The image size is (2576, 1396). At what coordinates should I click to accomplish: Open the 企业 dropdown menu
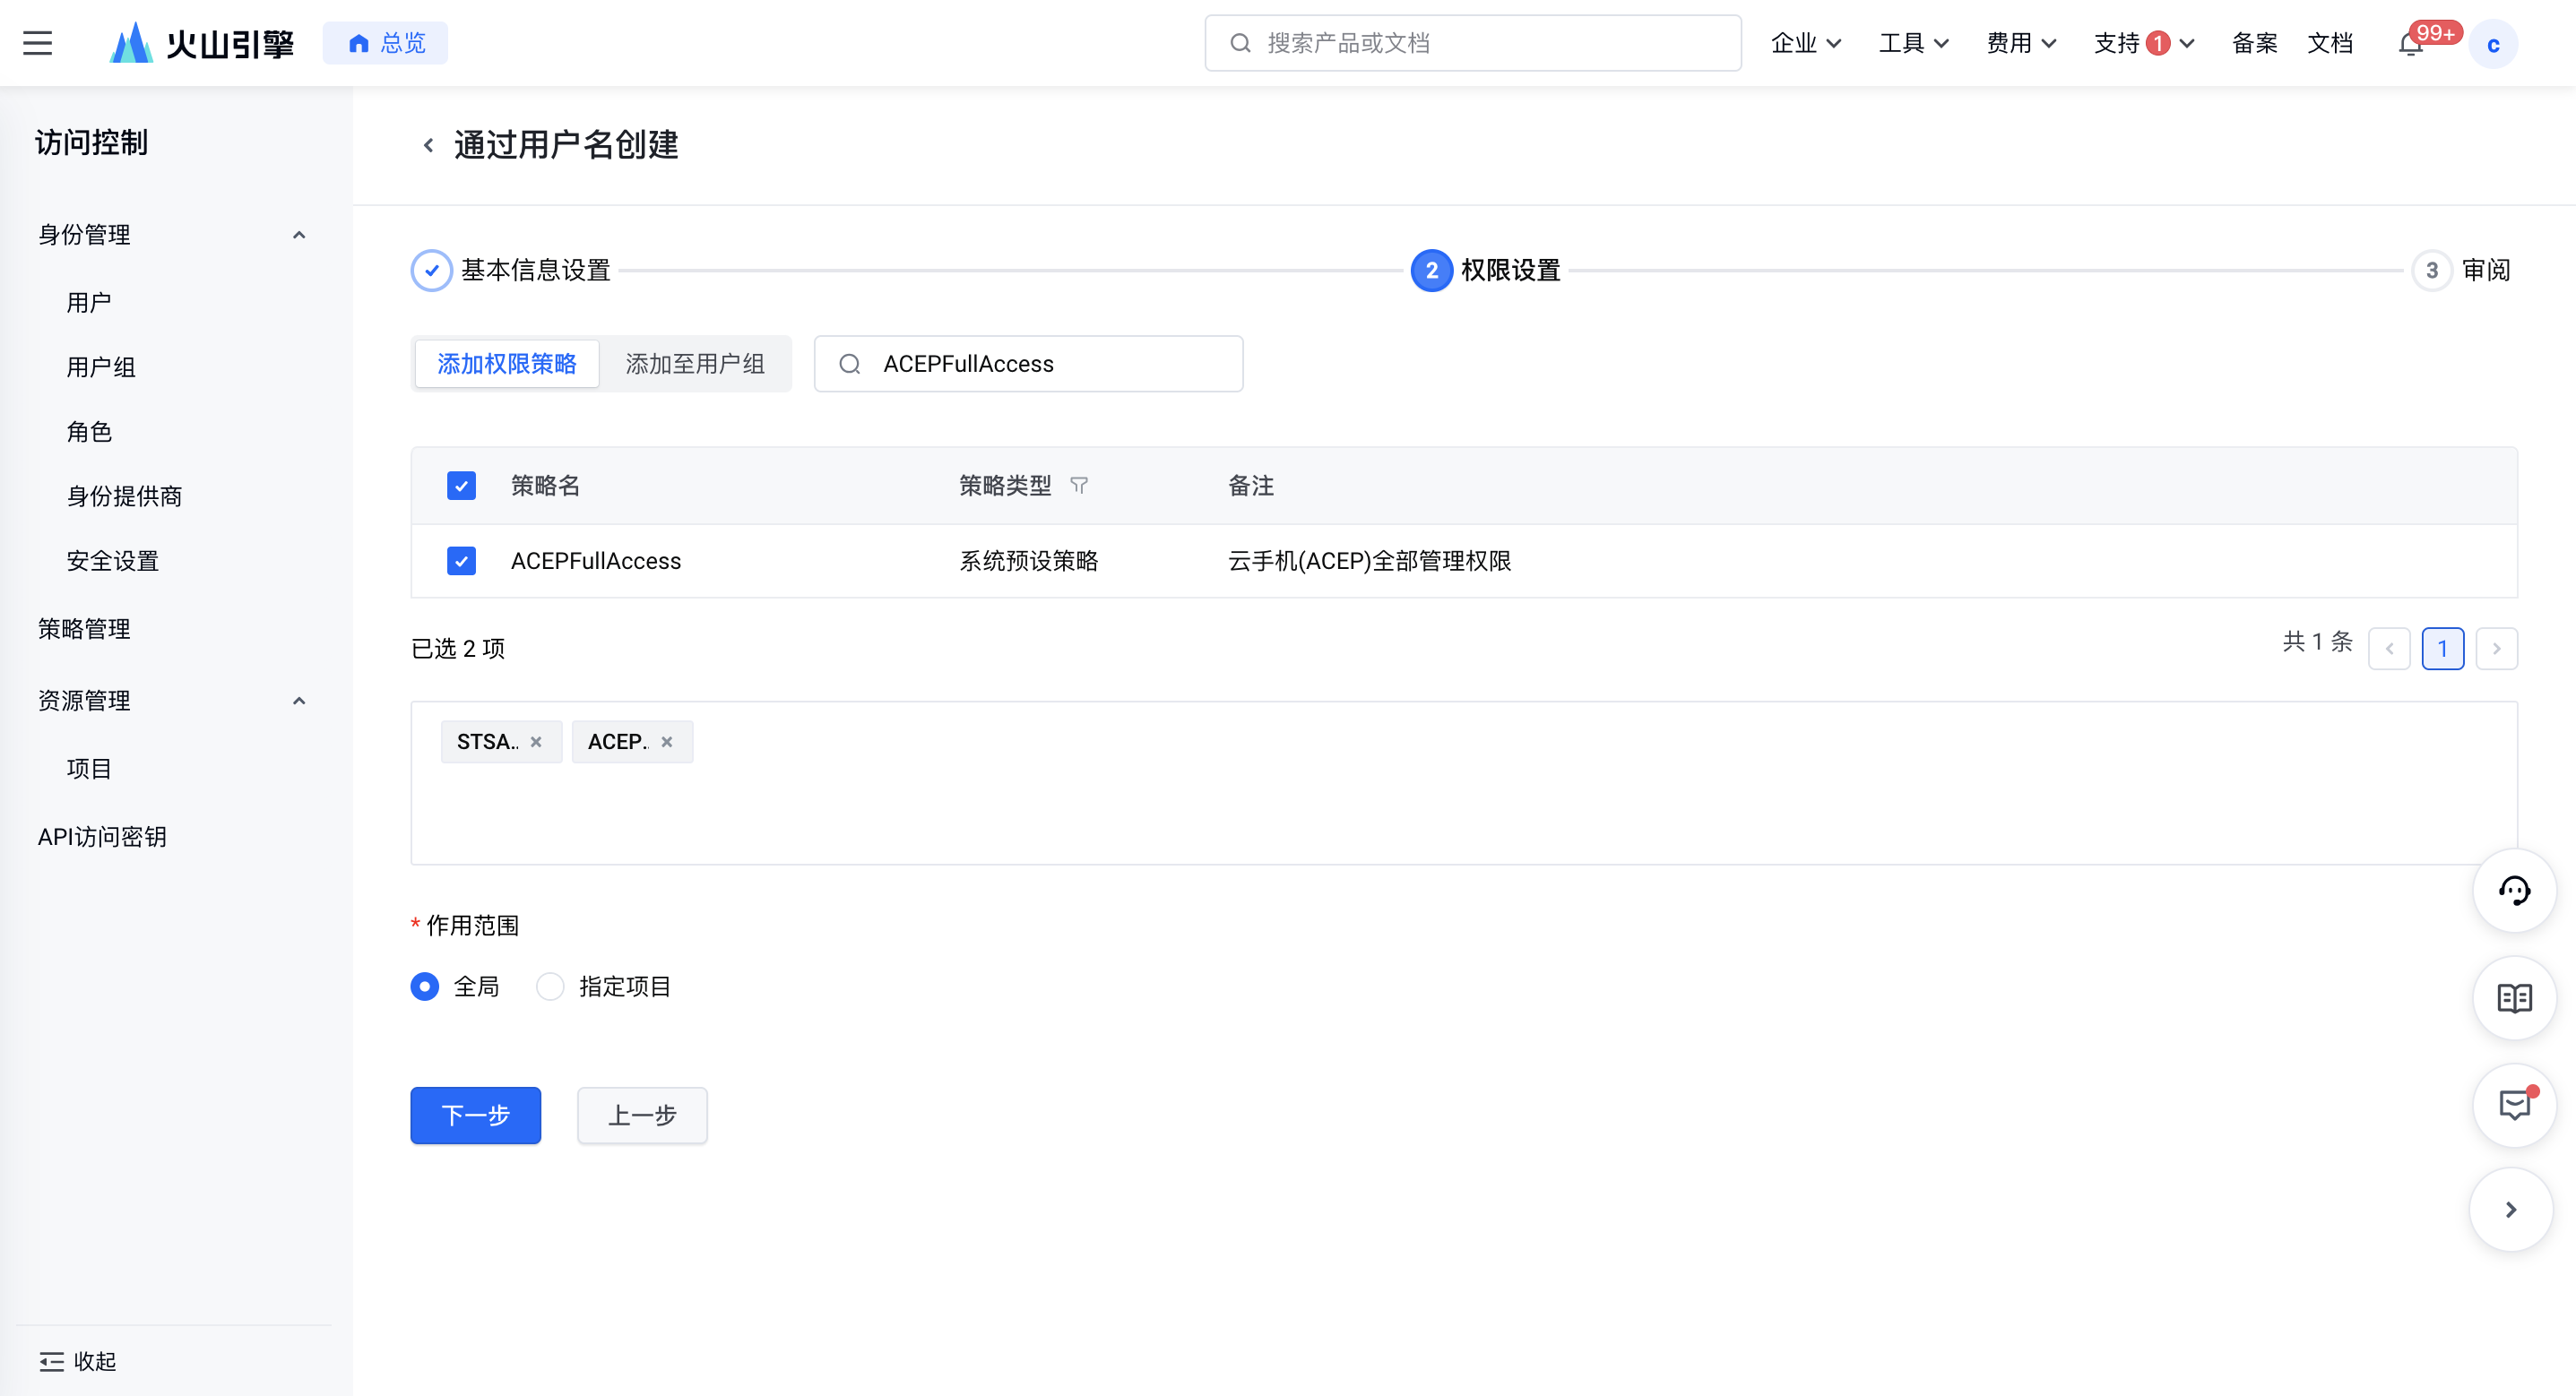click(1805, 43)
